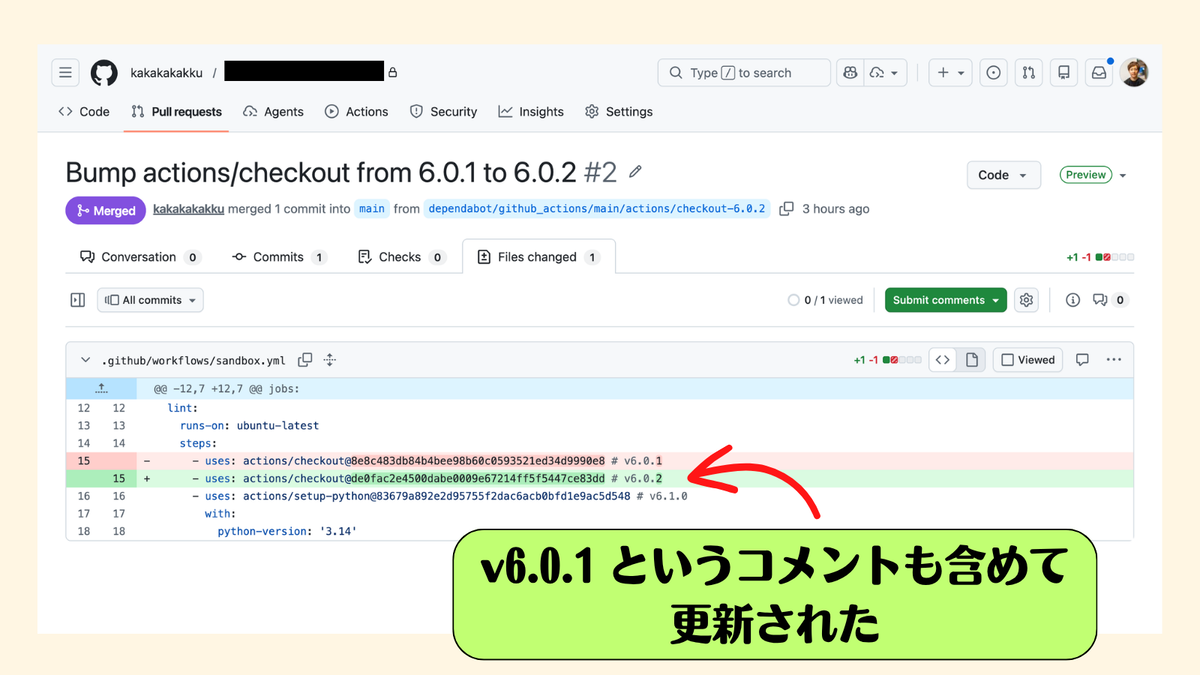Open diff settings gear icon
This screenshot has height=675, width=1200.
coord(1026,300)
